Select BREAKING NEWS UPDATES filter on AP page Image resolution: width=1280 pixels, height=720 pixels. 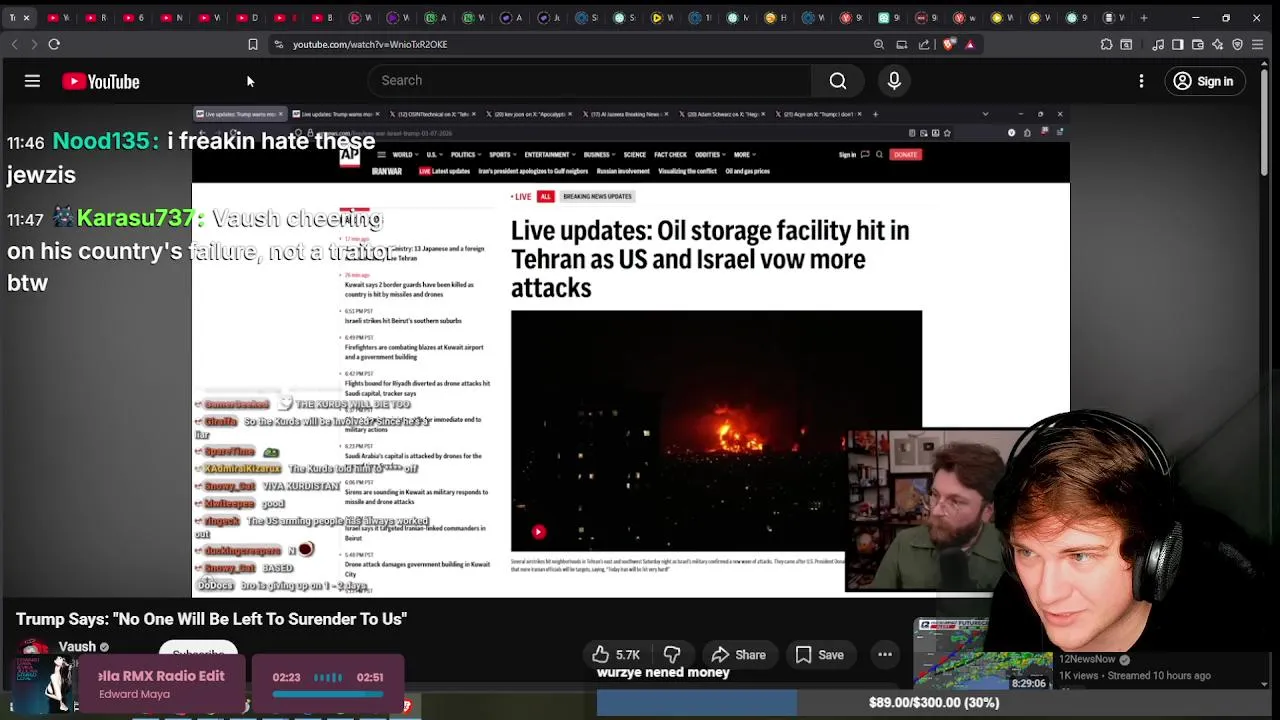tap(597, 196)
